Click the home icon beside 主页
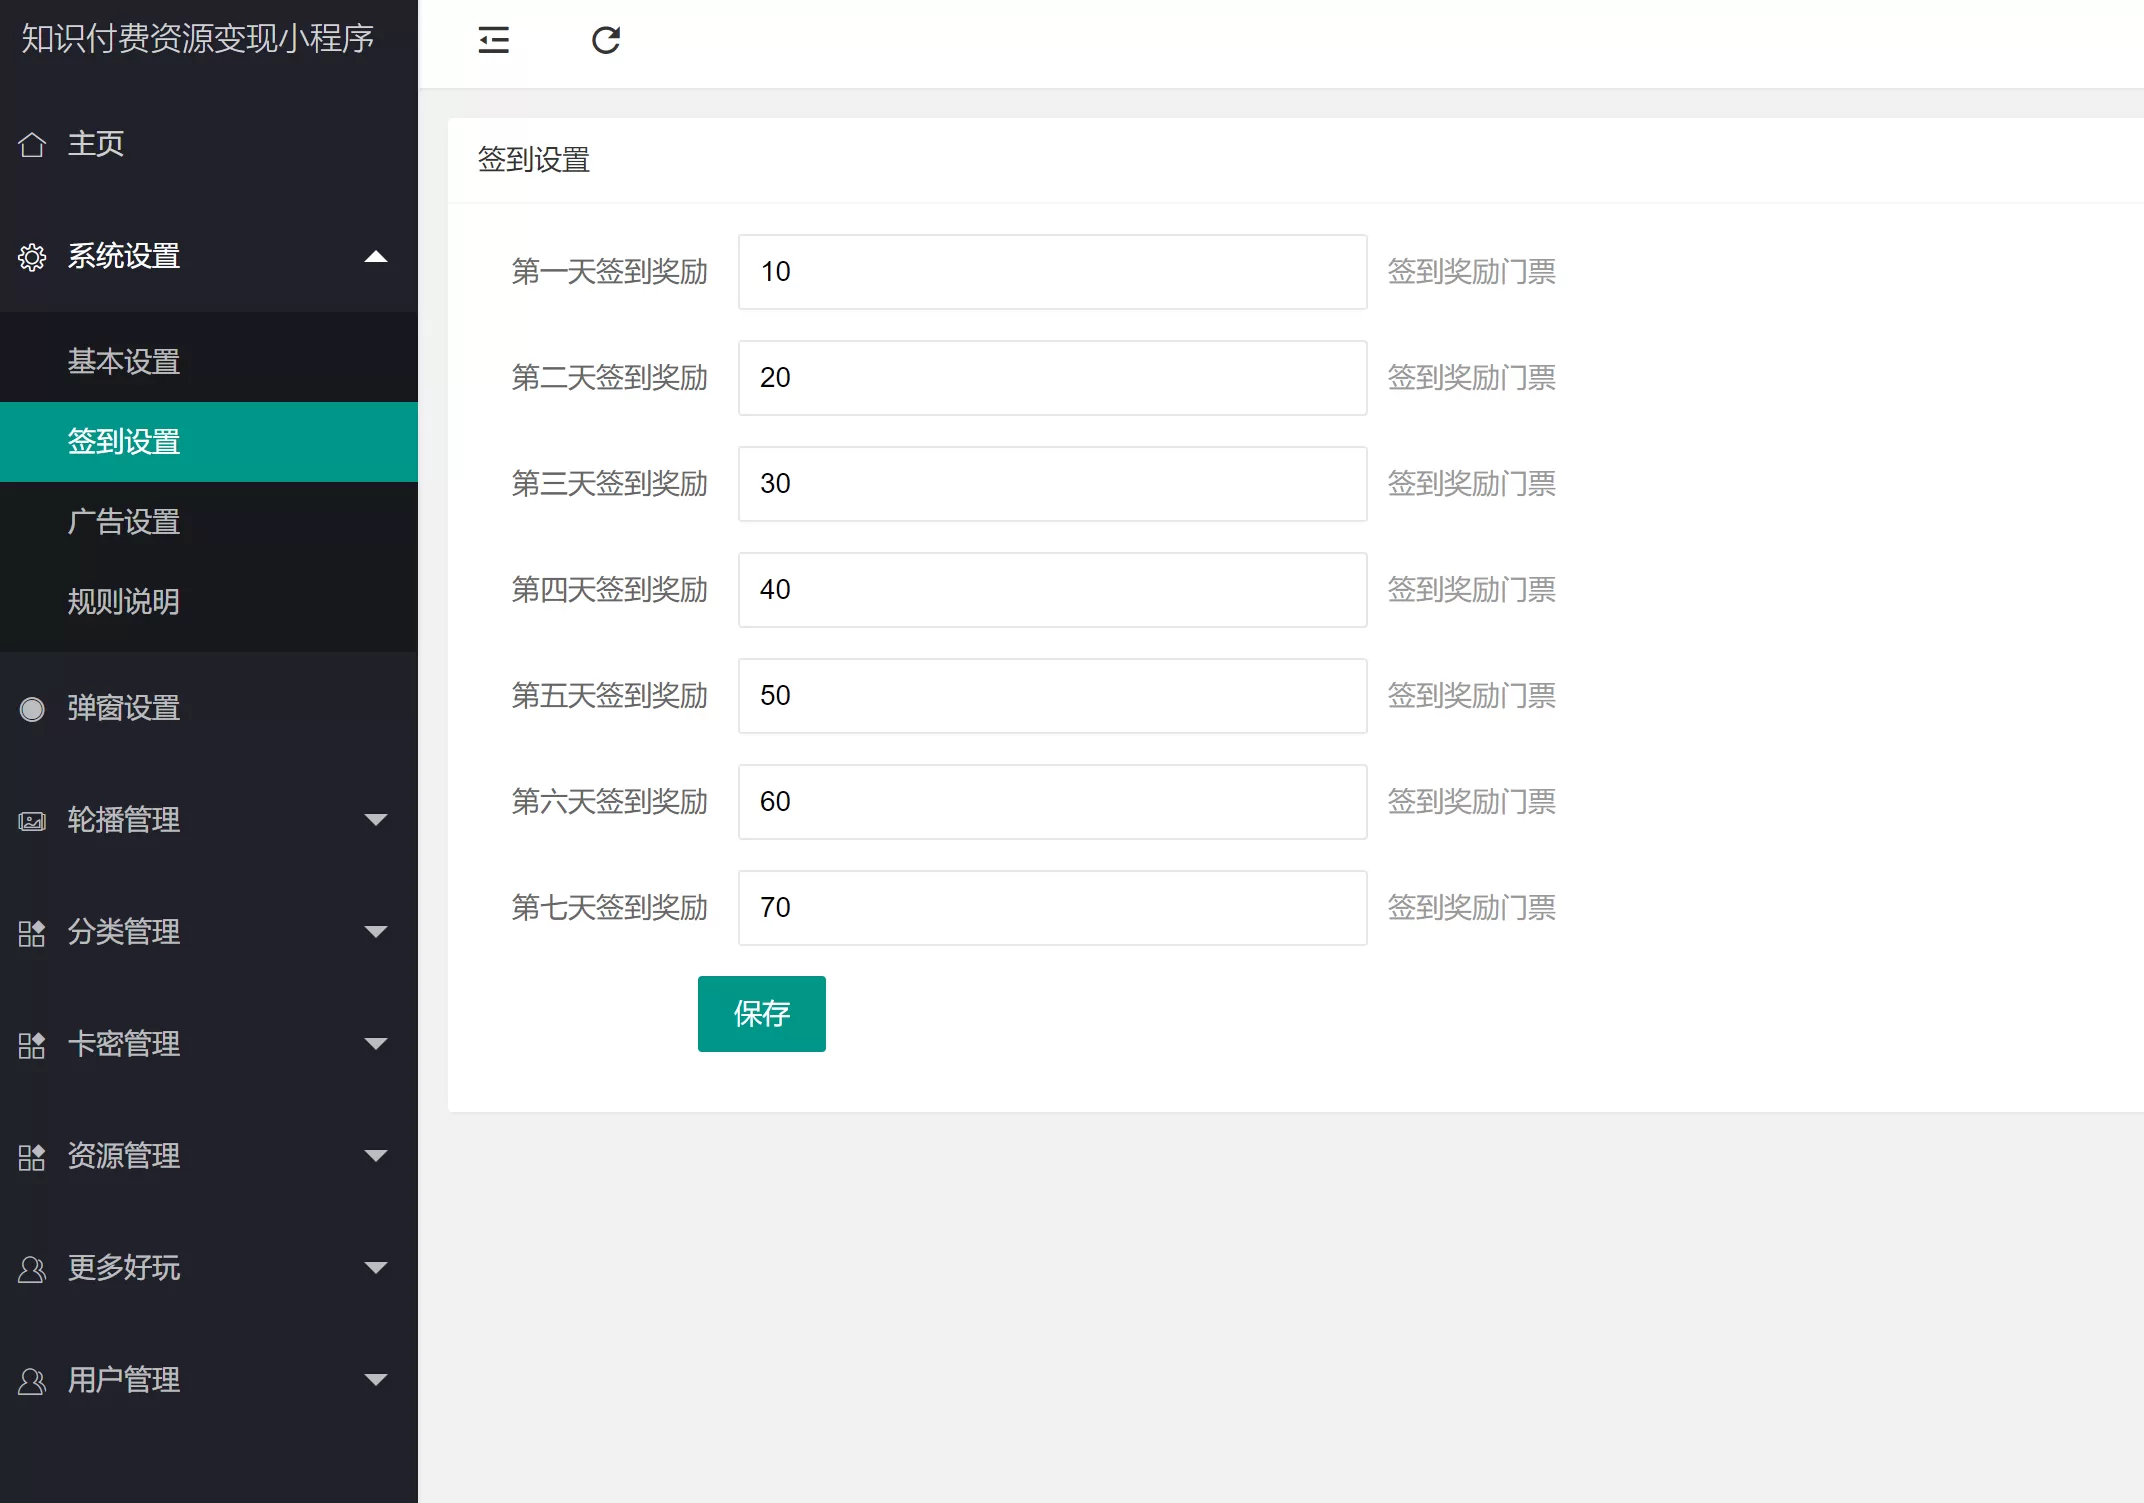The image size is (2144, 1503). coord(32,145)
